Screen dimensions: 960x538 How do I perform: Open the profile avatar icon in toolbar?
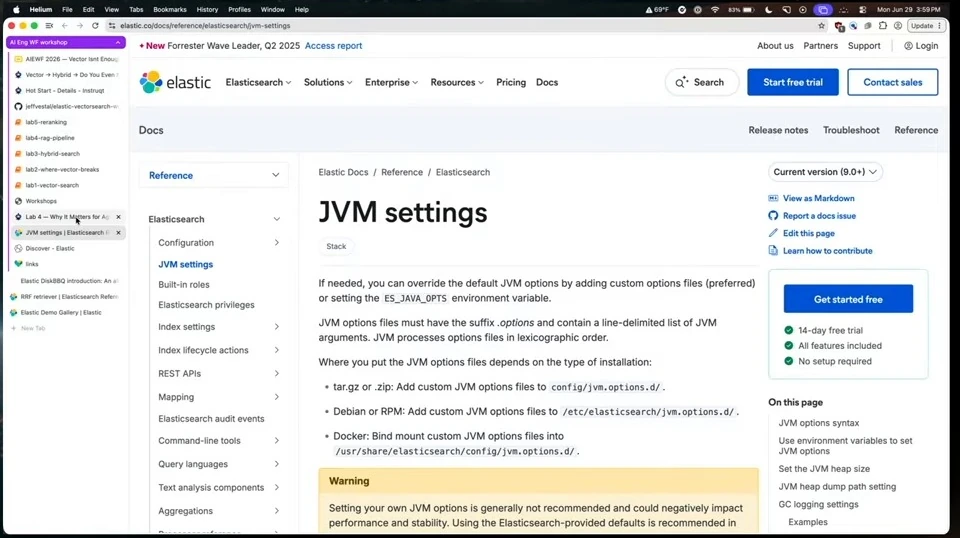[898, 26]
